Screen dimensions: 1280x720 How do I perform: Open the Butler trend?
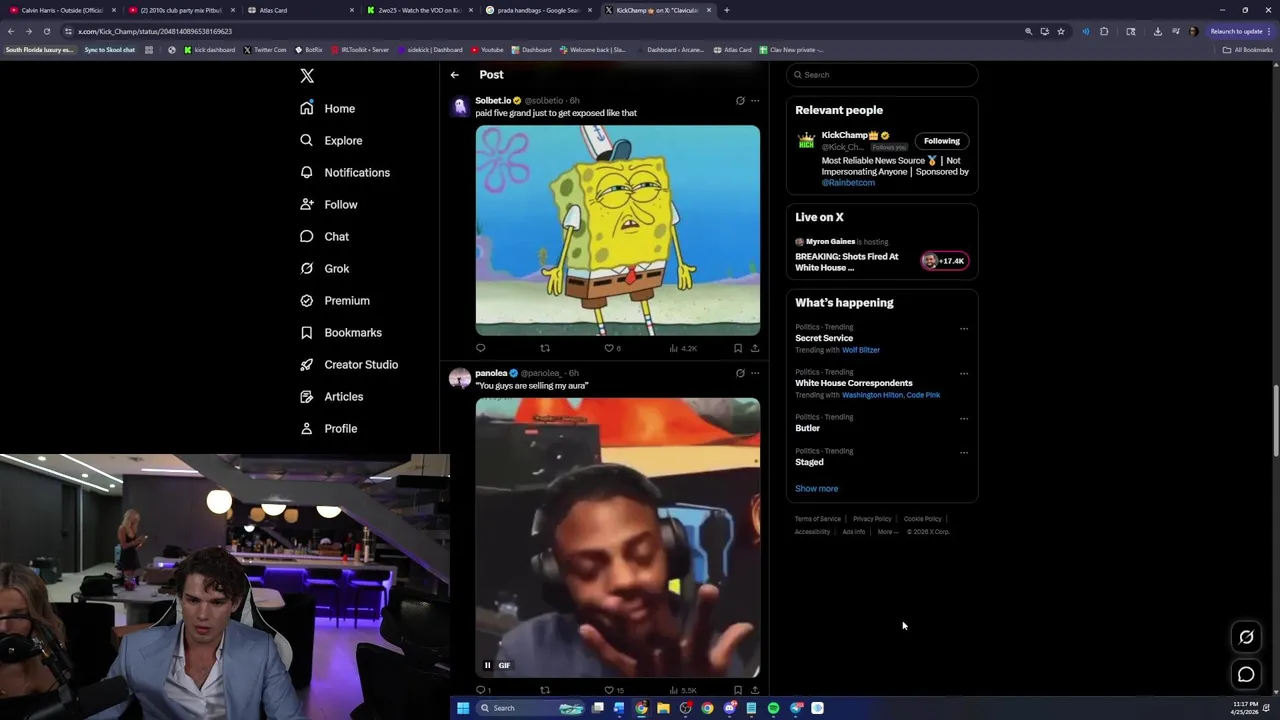tap(807, 428)
